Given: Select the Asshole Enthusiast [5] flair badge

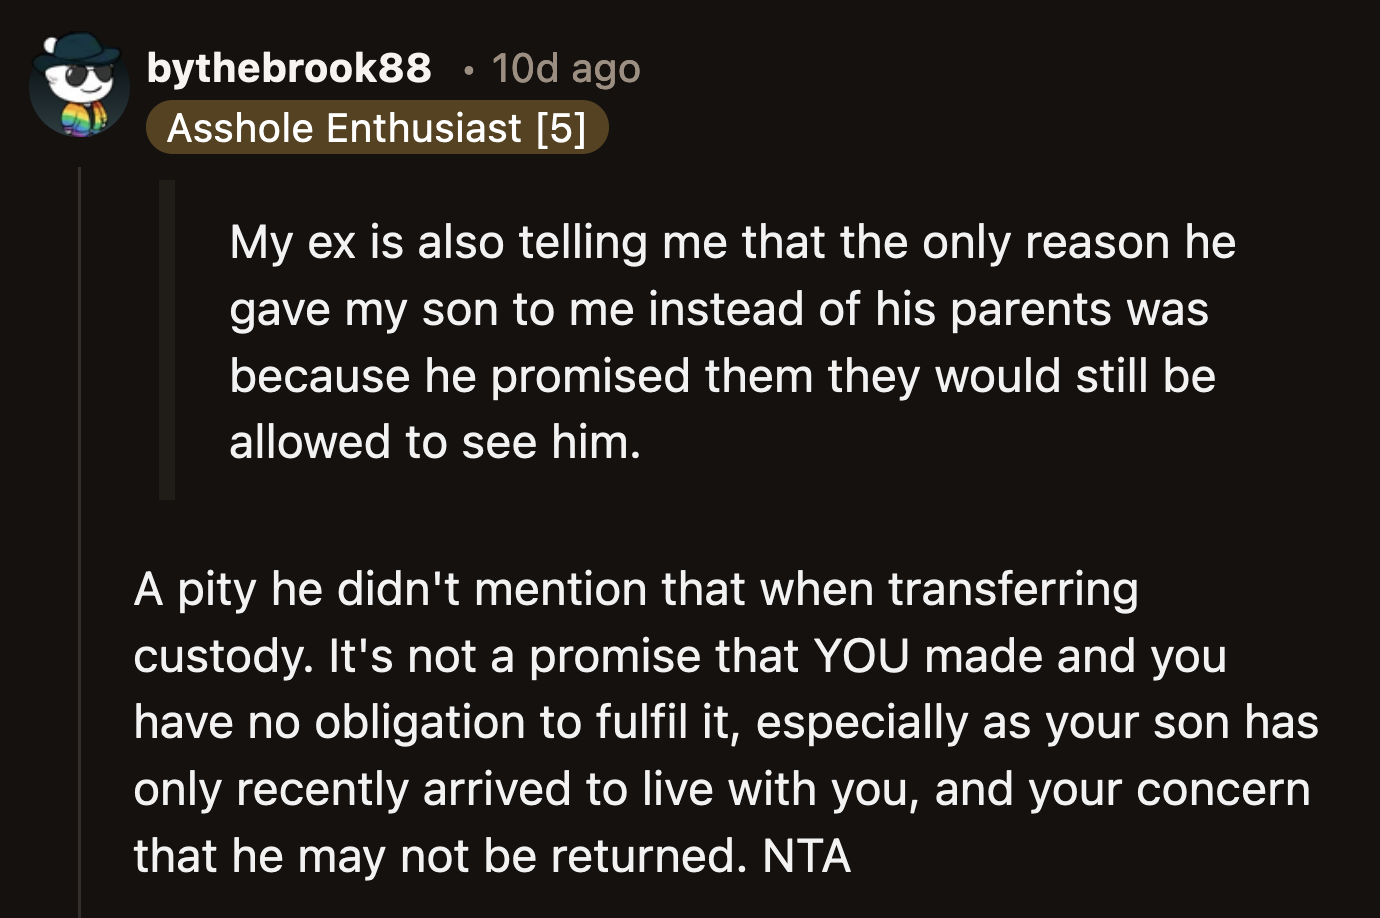Looking at the screenshot, I should (378, 128).
